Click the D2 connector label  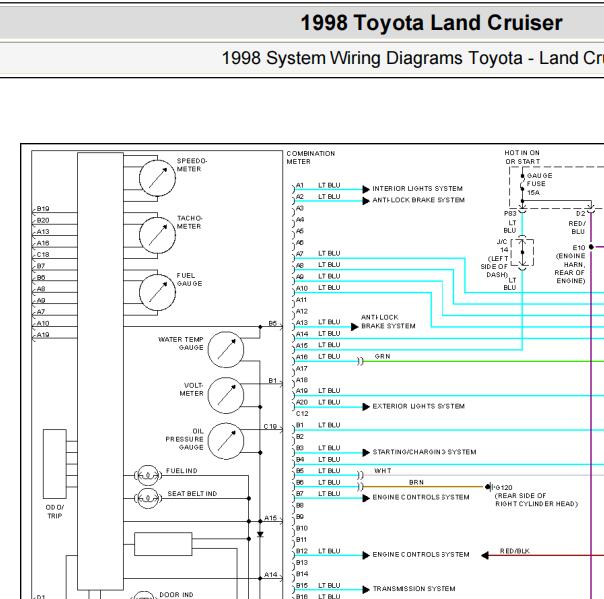tap(580, 213)
